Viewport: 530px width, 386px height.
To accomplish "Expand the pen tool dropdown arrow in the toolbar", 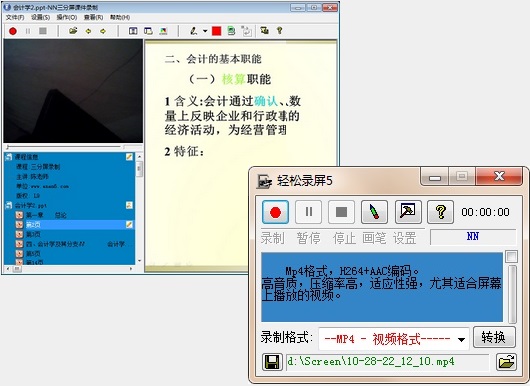I will (x=205, y=31).
